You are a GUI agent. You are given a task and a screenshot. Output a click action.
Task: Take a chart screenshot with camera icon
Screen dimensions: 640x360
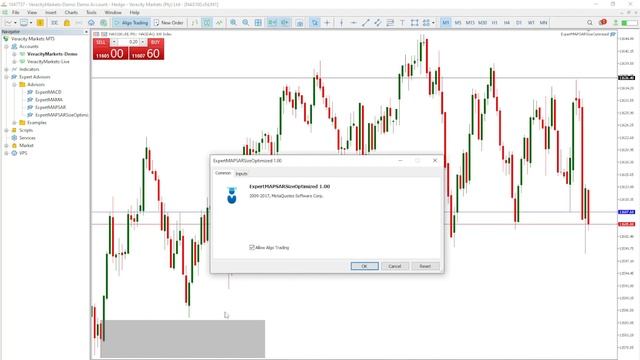(300, 23)
